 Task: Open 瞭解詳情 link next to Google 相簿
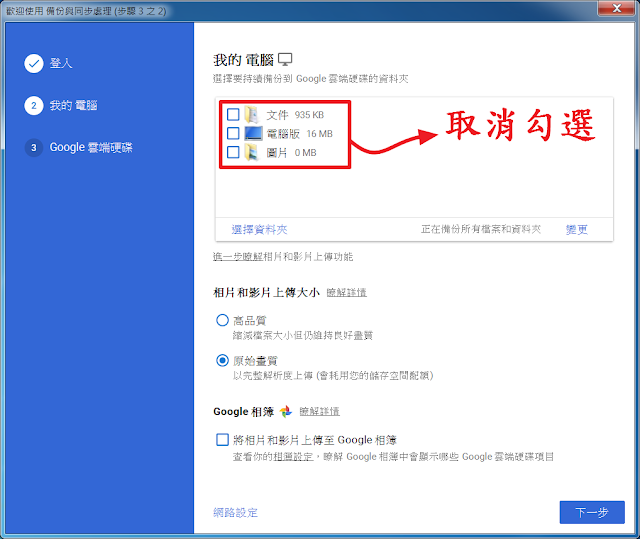pyautogui.click(x=320, y=411)
